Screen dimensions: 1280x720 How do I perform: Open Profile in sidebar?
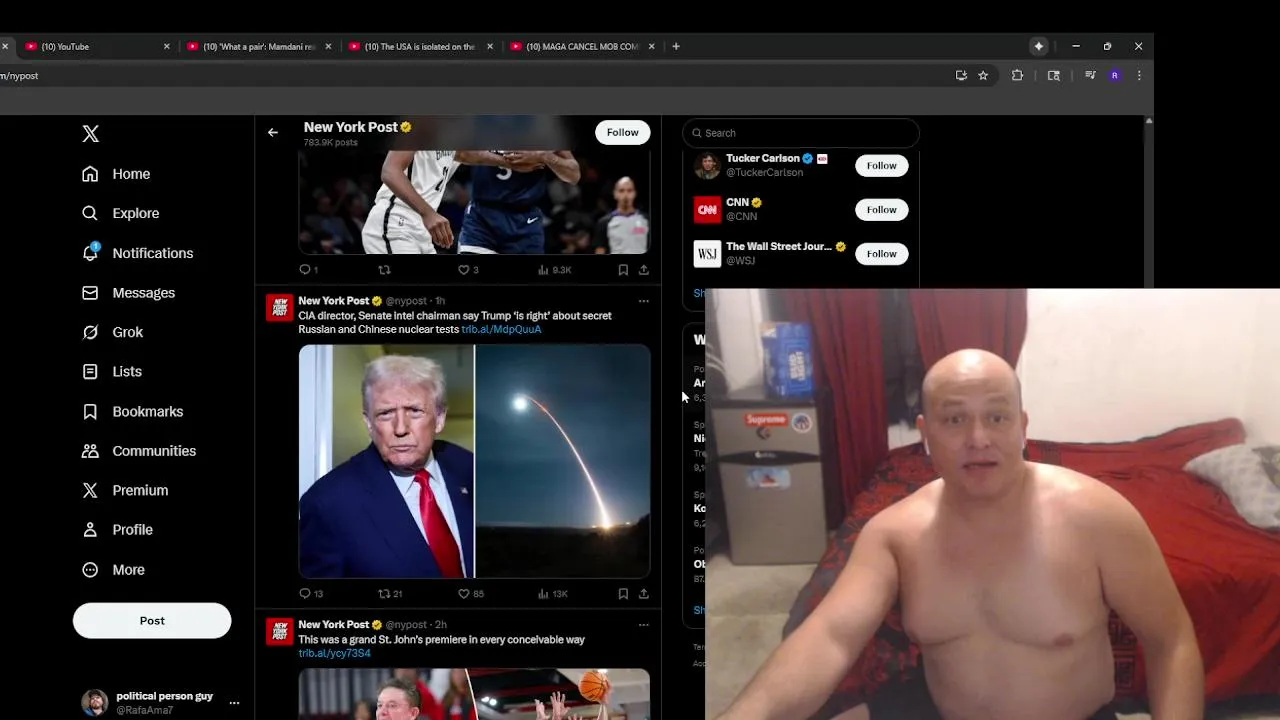pyautogui.click(x=118, y=530)
